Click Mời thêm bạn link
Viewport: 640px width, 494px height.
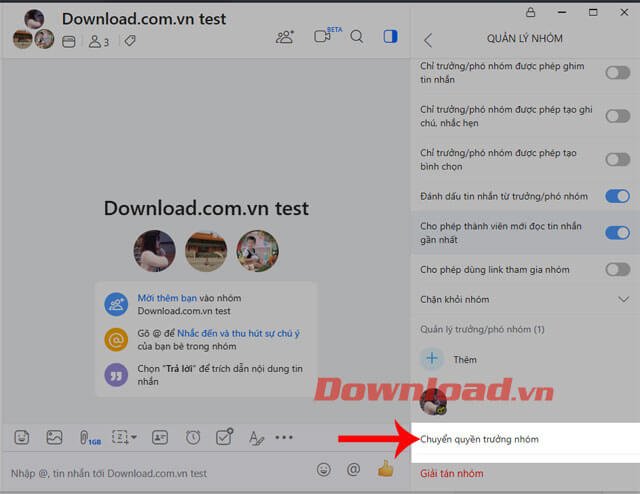tap(167, 298)
